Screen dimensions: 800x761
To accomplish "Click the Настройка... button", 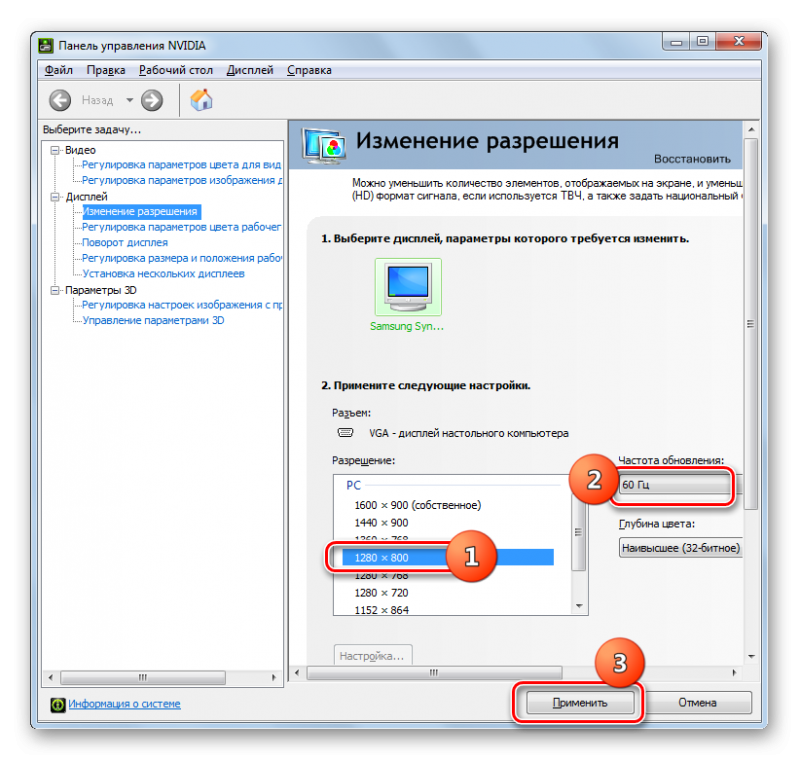I will pyautogui.click(x=372, y=655).
